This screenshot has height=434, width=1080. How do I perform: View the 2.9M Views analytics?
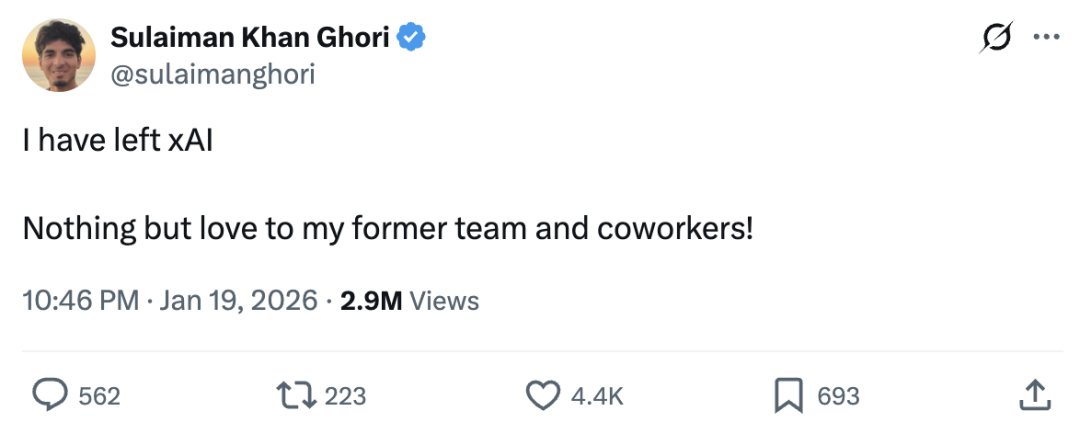[410, 300]
